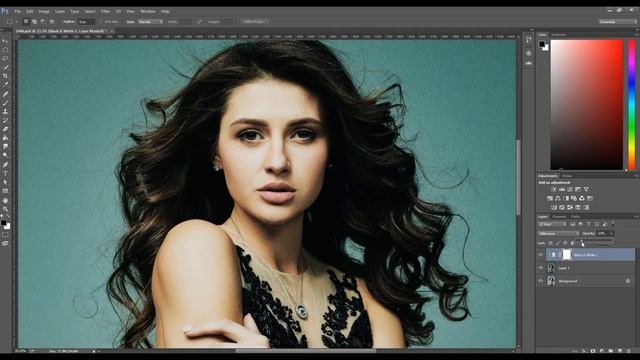The width and height of the screenshot is (640, 360).
Task: Add a Channel Mixer adjustment
Action: click(582, 198)
